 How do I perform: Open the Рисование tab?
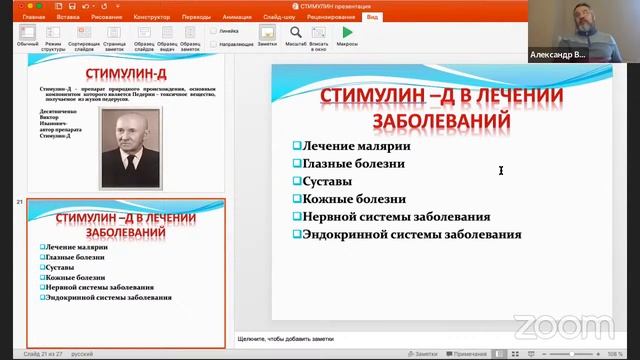coord(107,17)
